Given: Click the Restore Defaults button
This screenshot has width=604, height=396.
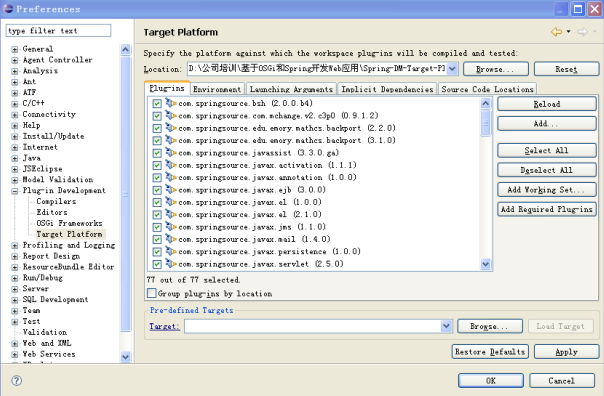Looking at the screenshot, I should click(x=490, y=352).
